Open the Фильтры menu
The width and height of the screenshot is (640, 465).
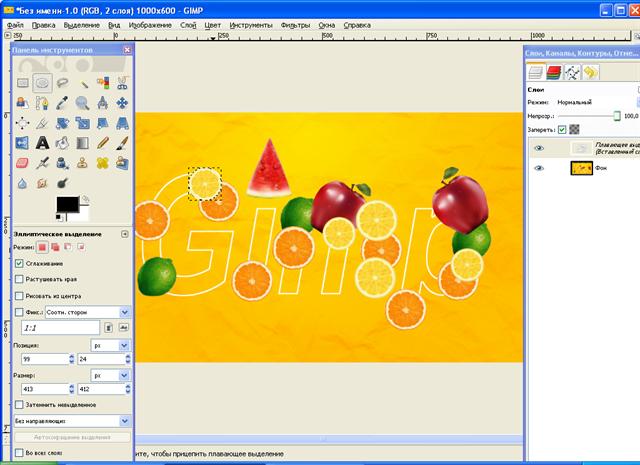click(x=295, y=25)
